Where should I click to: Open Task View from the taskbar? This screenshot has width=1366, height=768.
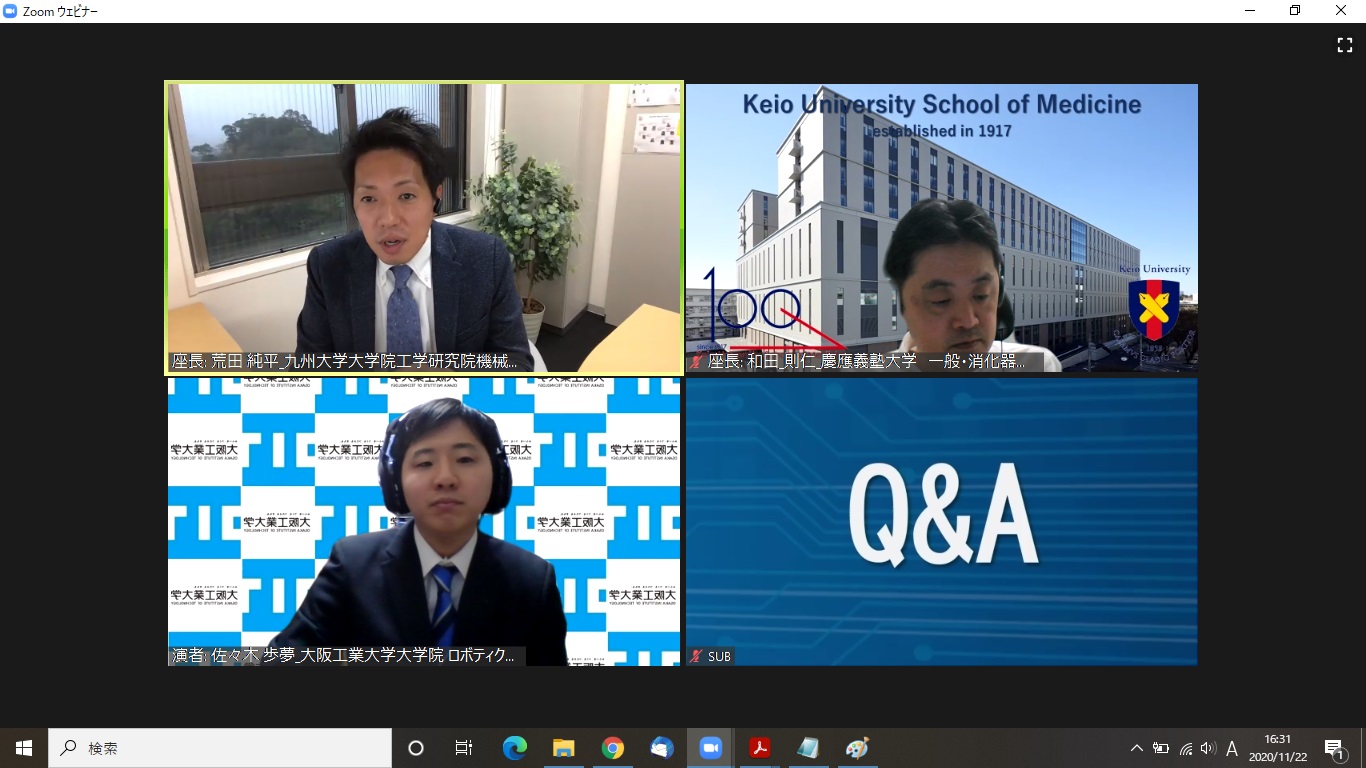pos(464,748)
